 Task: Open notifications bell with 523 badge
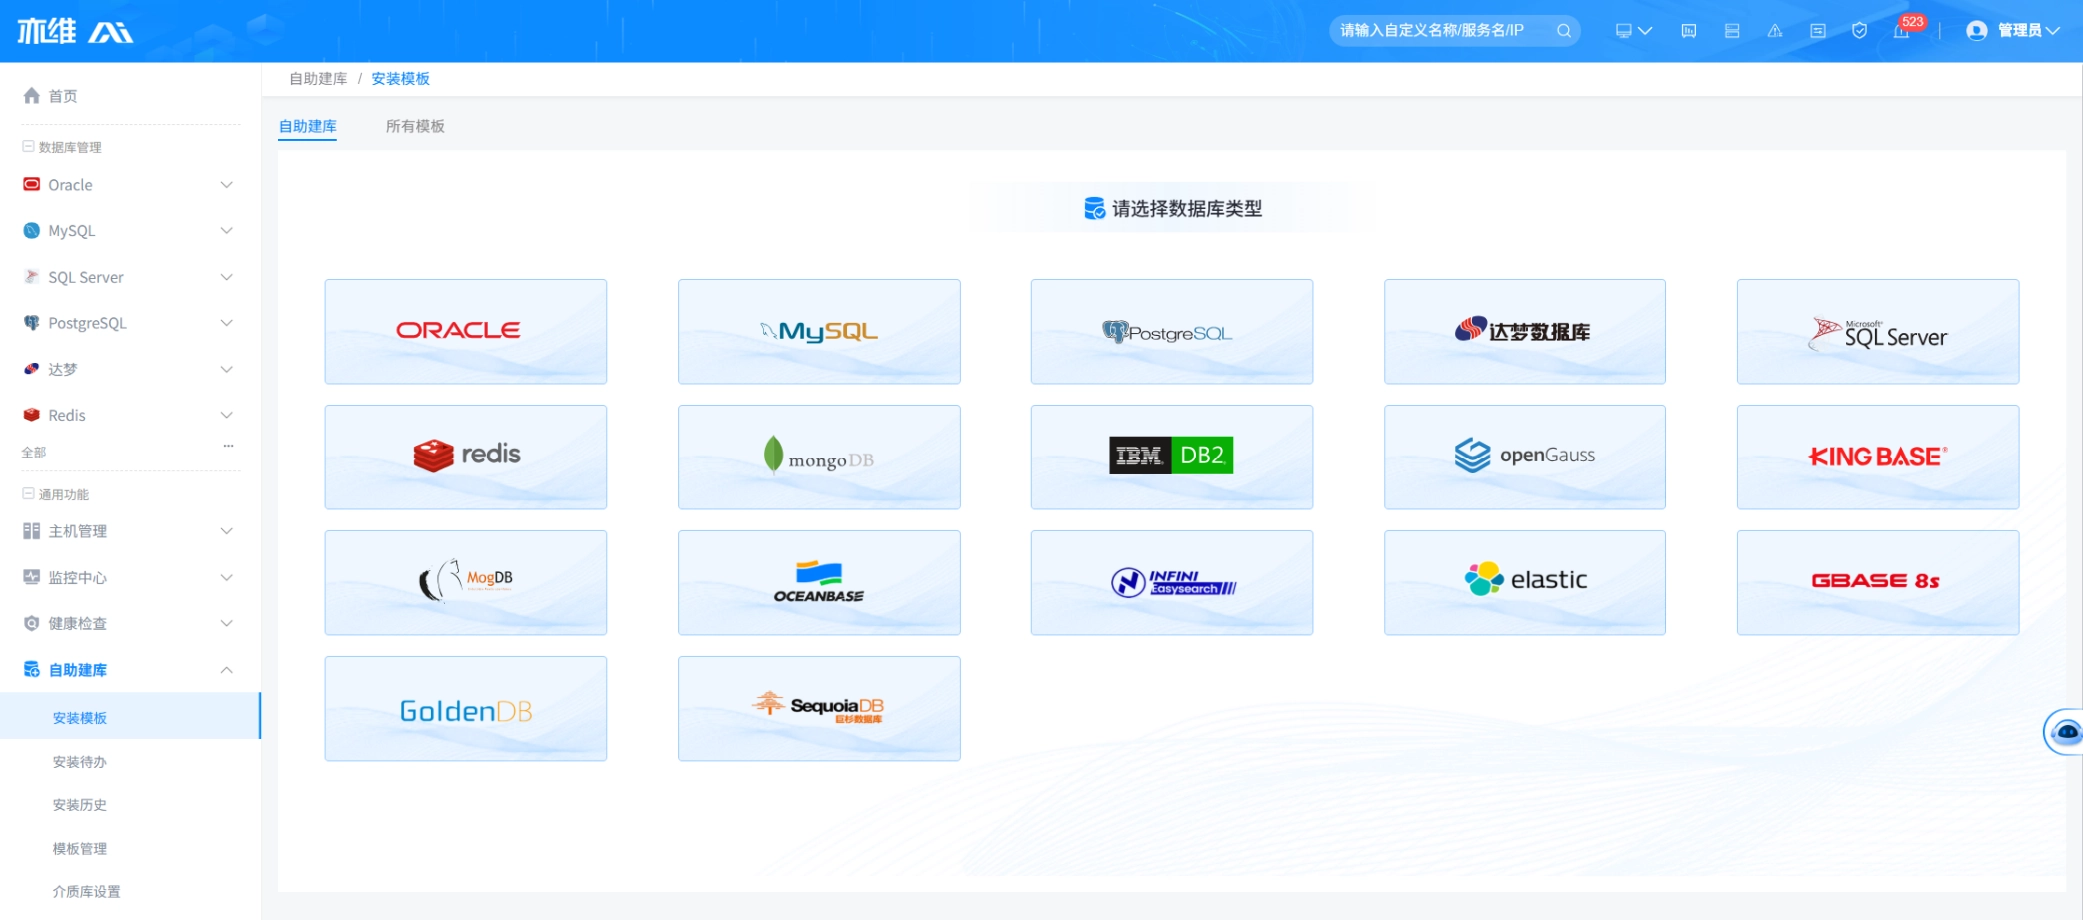(x=1902, y=29)
